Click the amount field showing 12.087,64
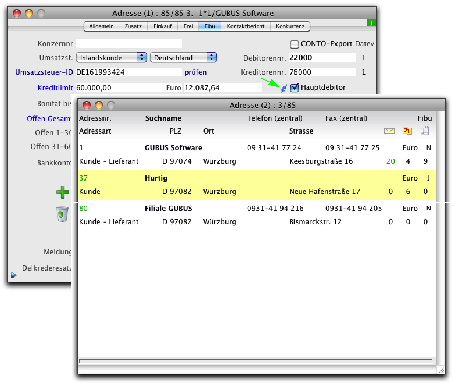Image resolution: width=455 pixels, height=387 pixels. [222, 88]
